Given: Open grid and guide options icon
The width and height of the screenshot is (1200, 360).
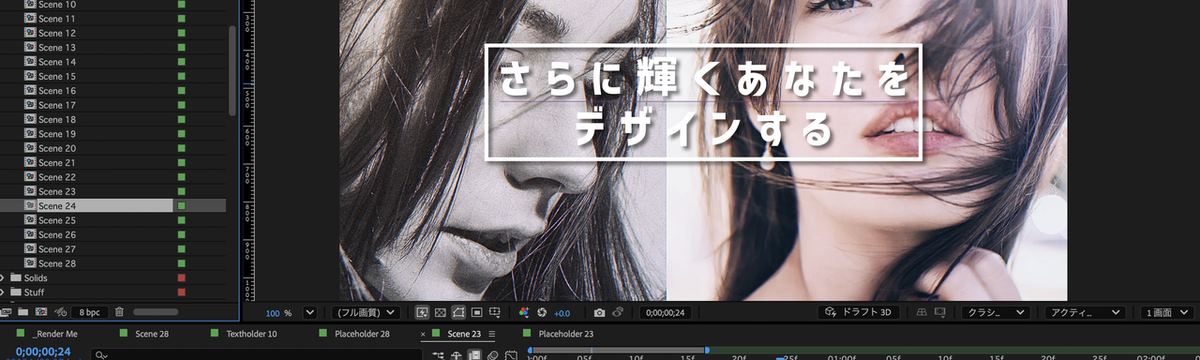Looking at the screenshot, I should pos(495,312).
